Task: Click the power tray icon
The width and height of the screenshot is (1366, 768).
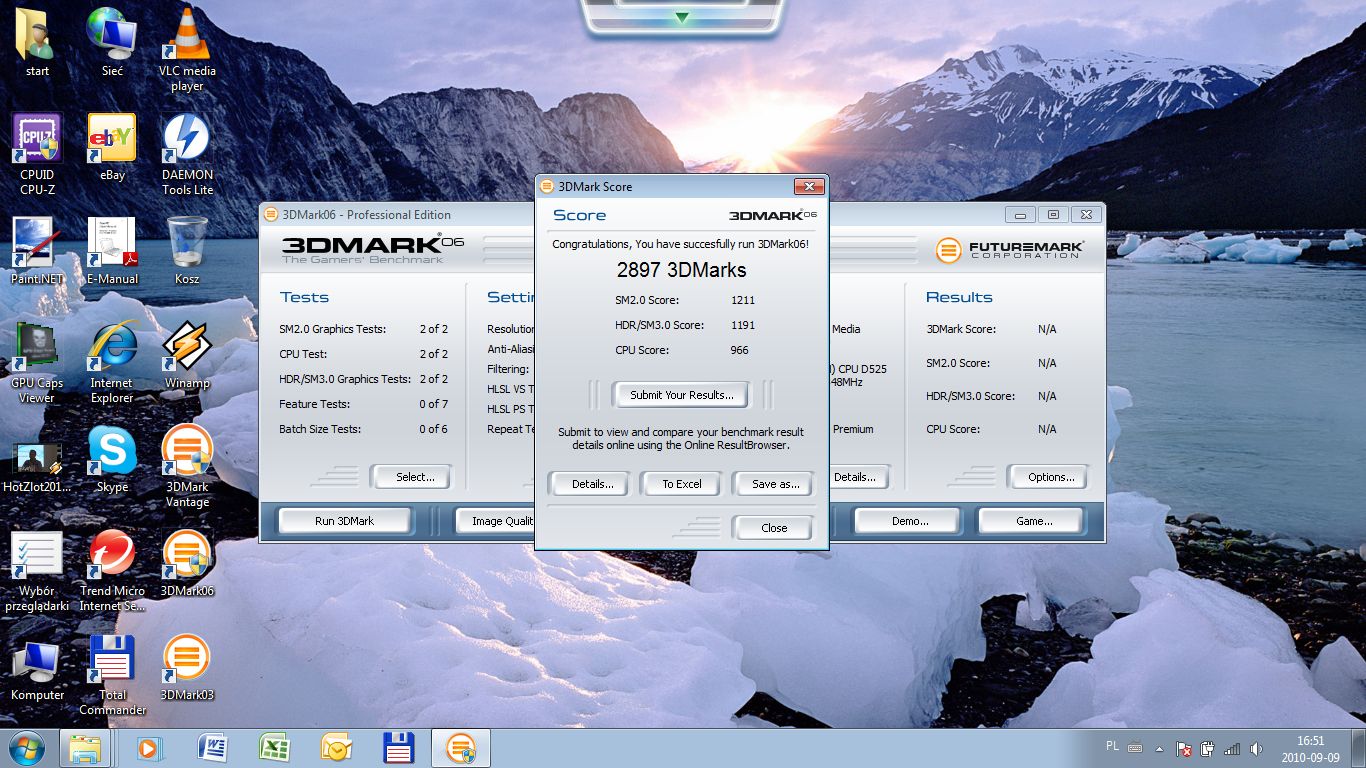Action: coord(1207,749)
